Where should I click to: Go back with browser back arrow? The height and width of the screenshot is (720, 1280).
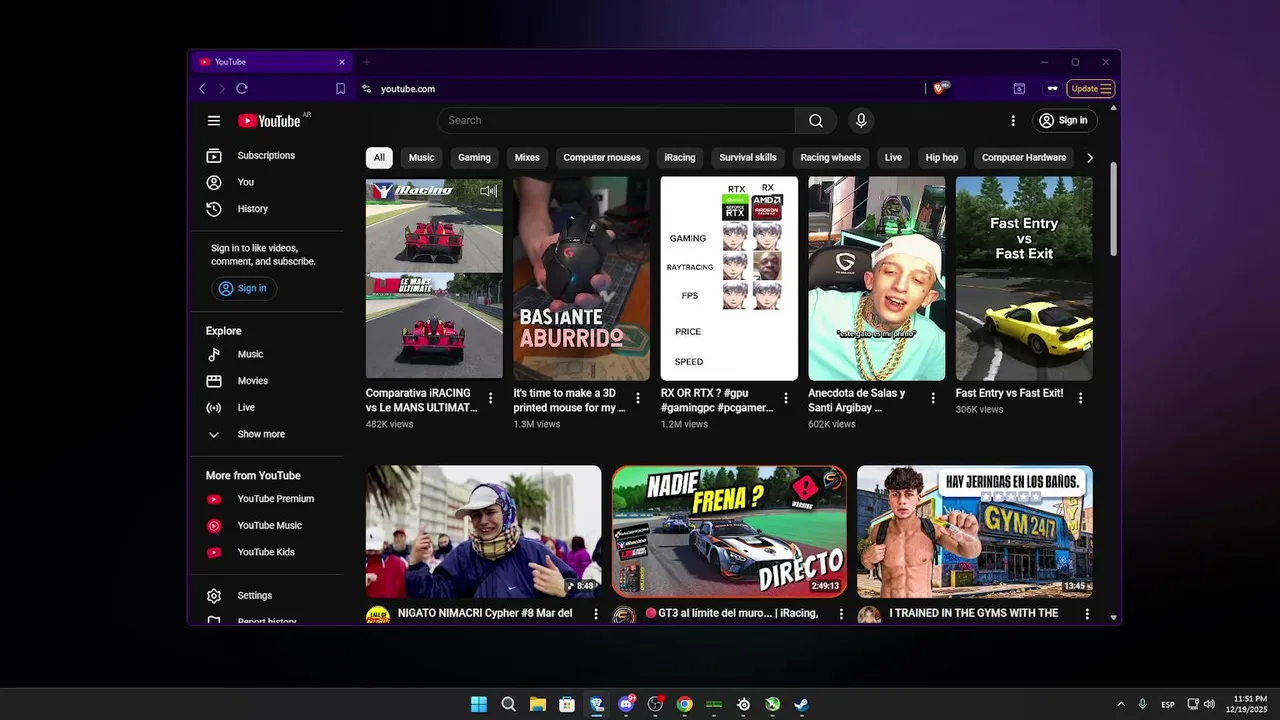point(202,89)
